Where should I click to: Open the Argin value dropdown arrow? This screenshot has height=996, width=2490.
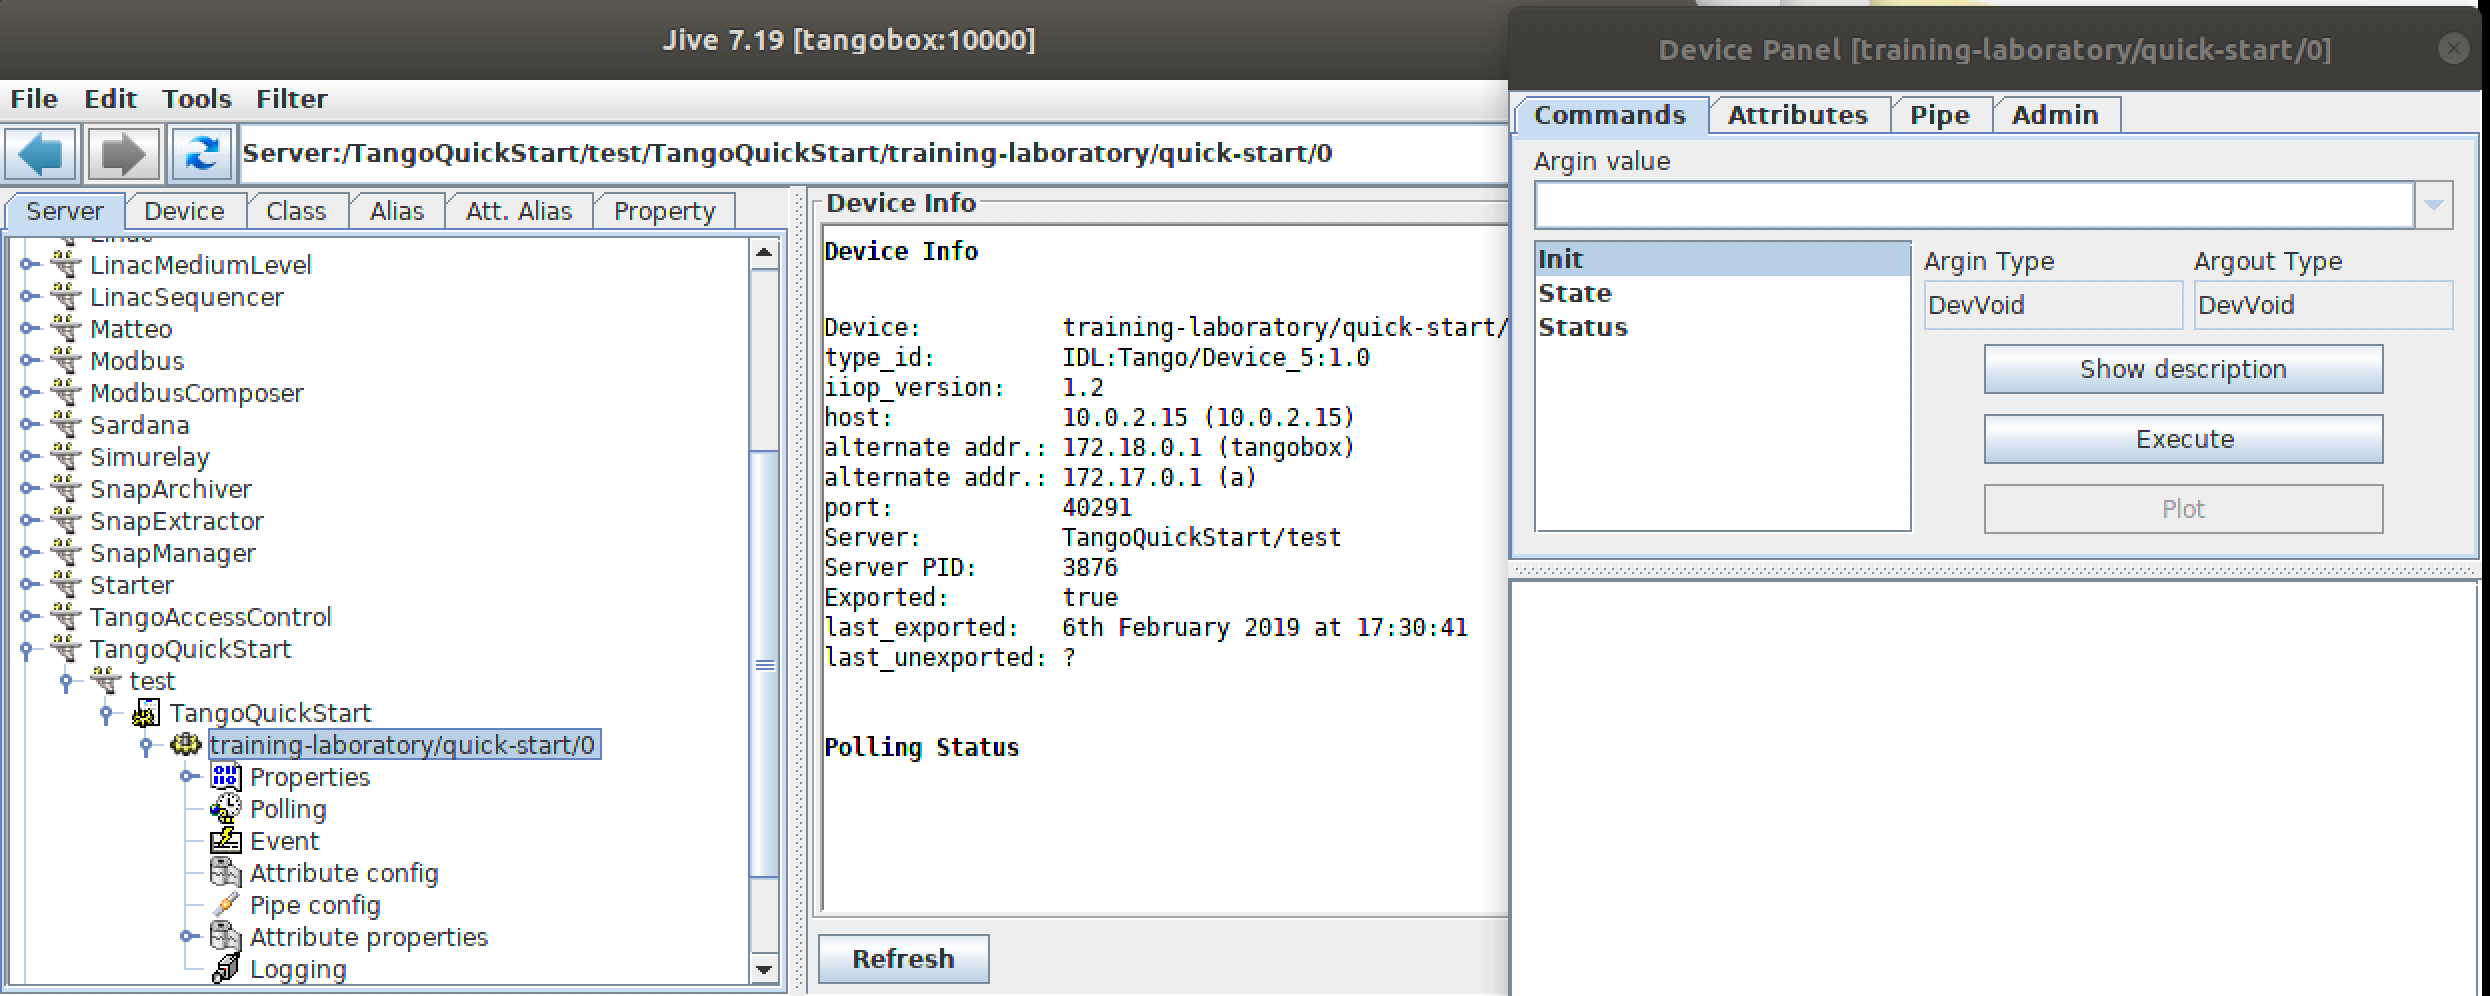point(2433,206)
